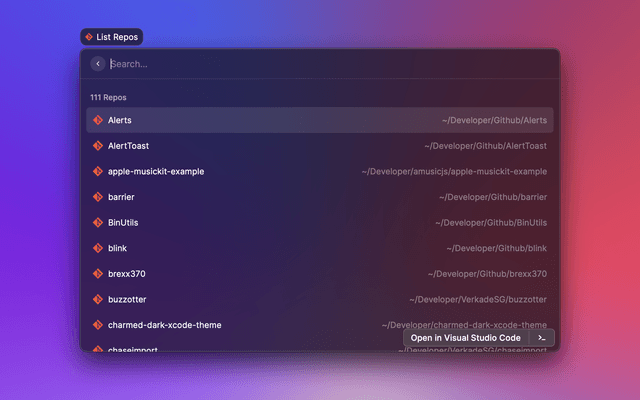640x400 pixels.
Task: Select the path ~/Developer/Github/BinUtils
Action: pos(491,222)
